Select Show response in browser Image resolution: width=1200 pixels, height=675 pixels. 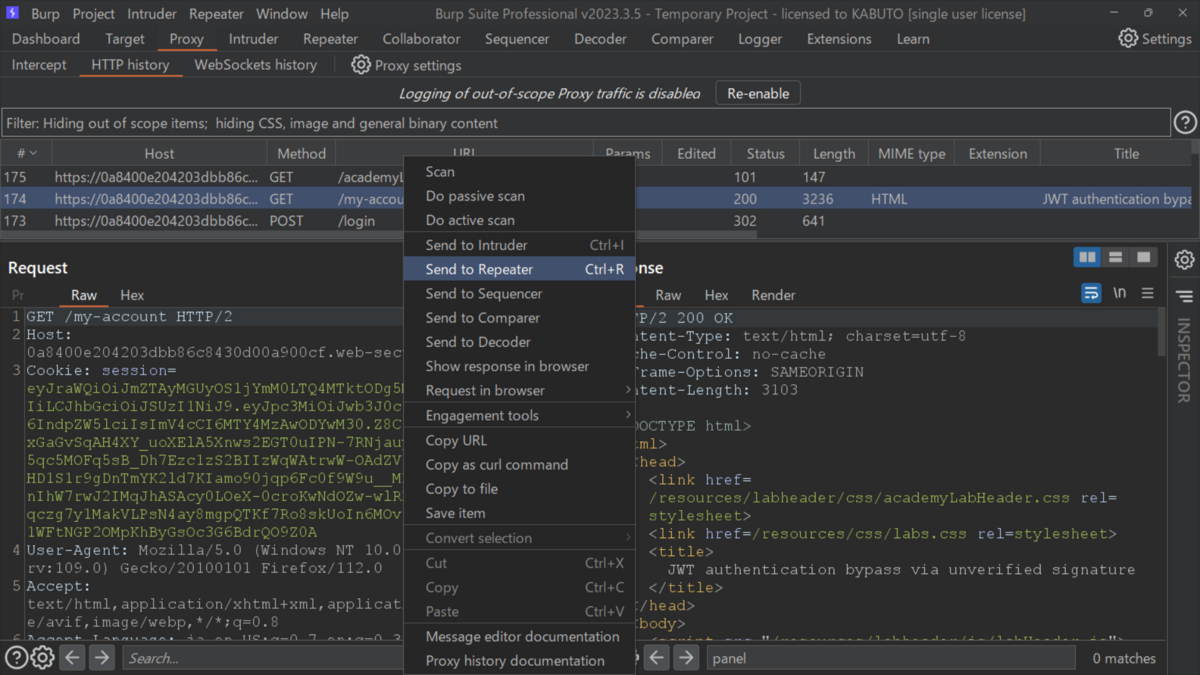coord(519,366)
